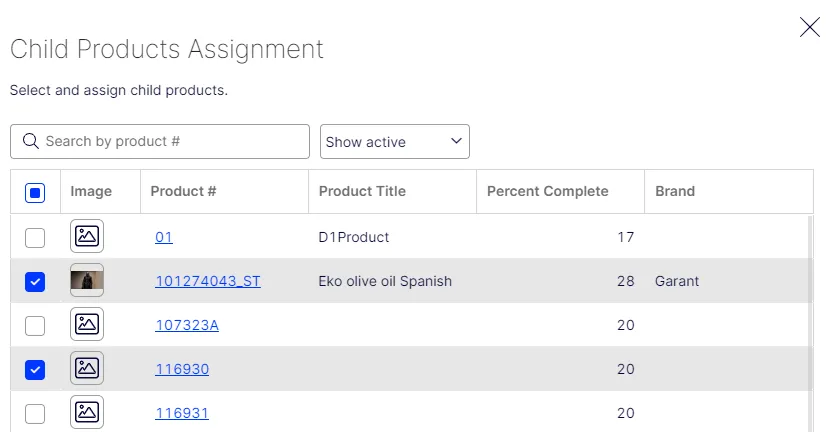
Task: Select the Eko olive oil Spanish title cell
Action: pyautogui.click(x=385, y=281)
